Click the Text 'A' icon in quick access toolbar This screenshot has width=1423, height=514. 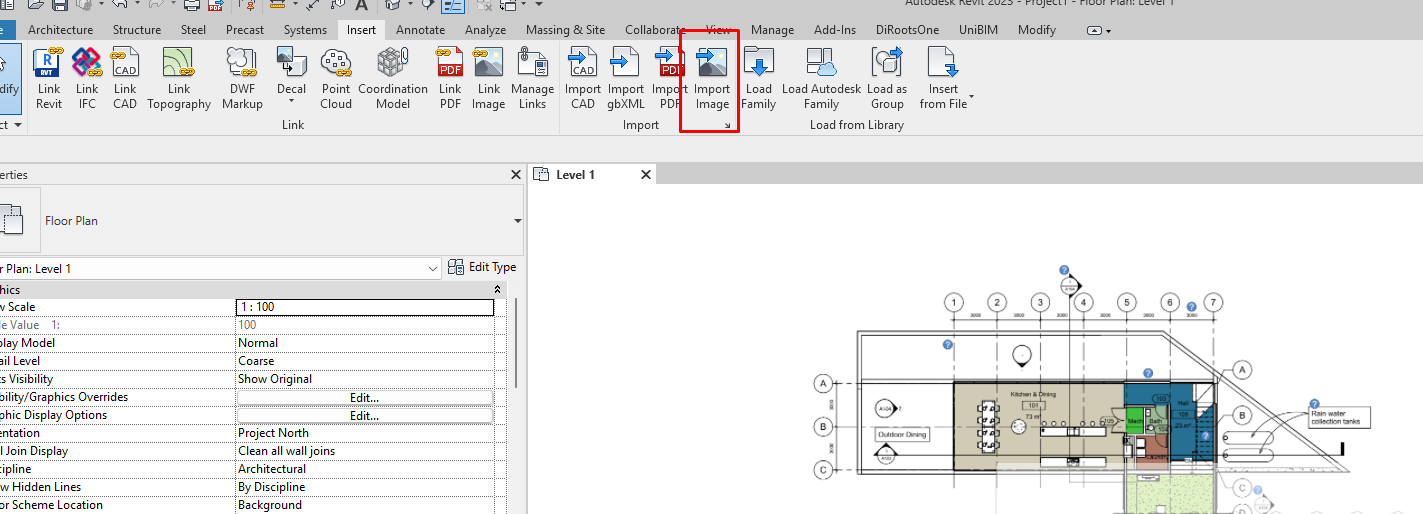coord(361,5)
